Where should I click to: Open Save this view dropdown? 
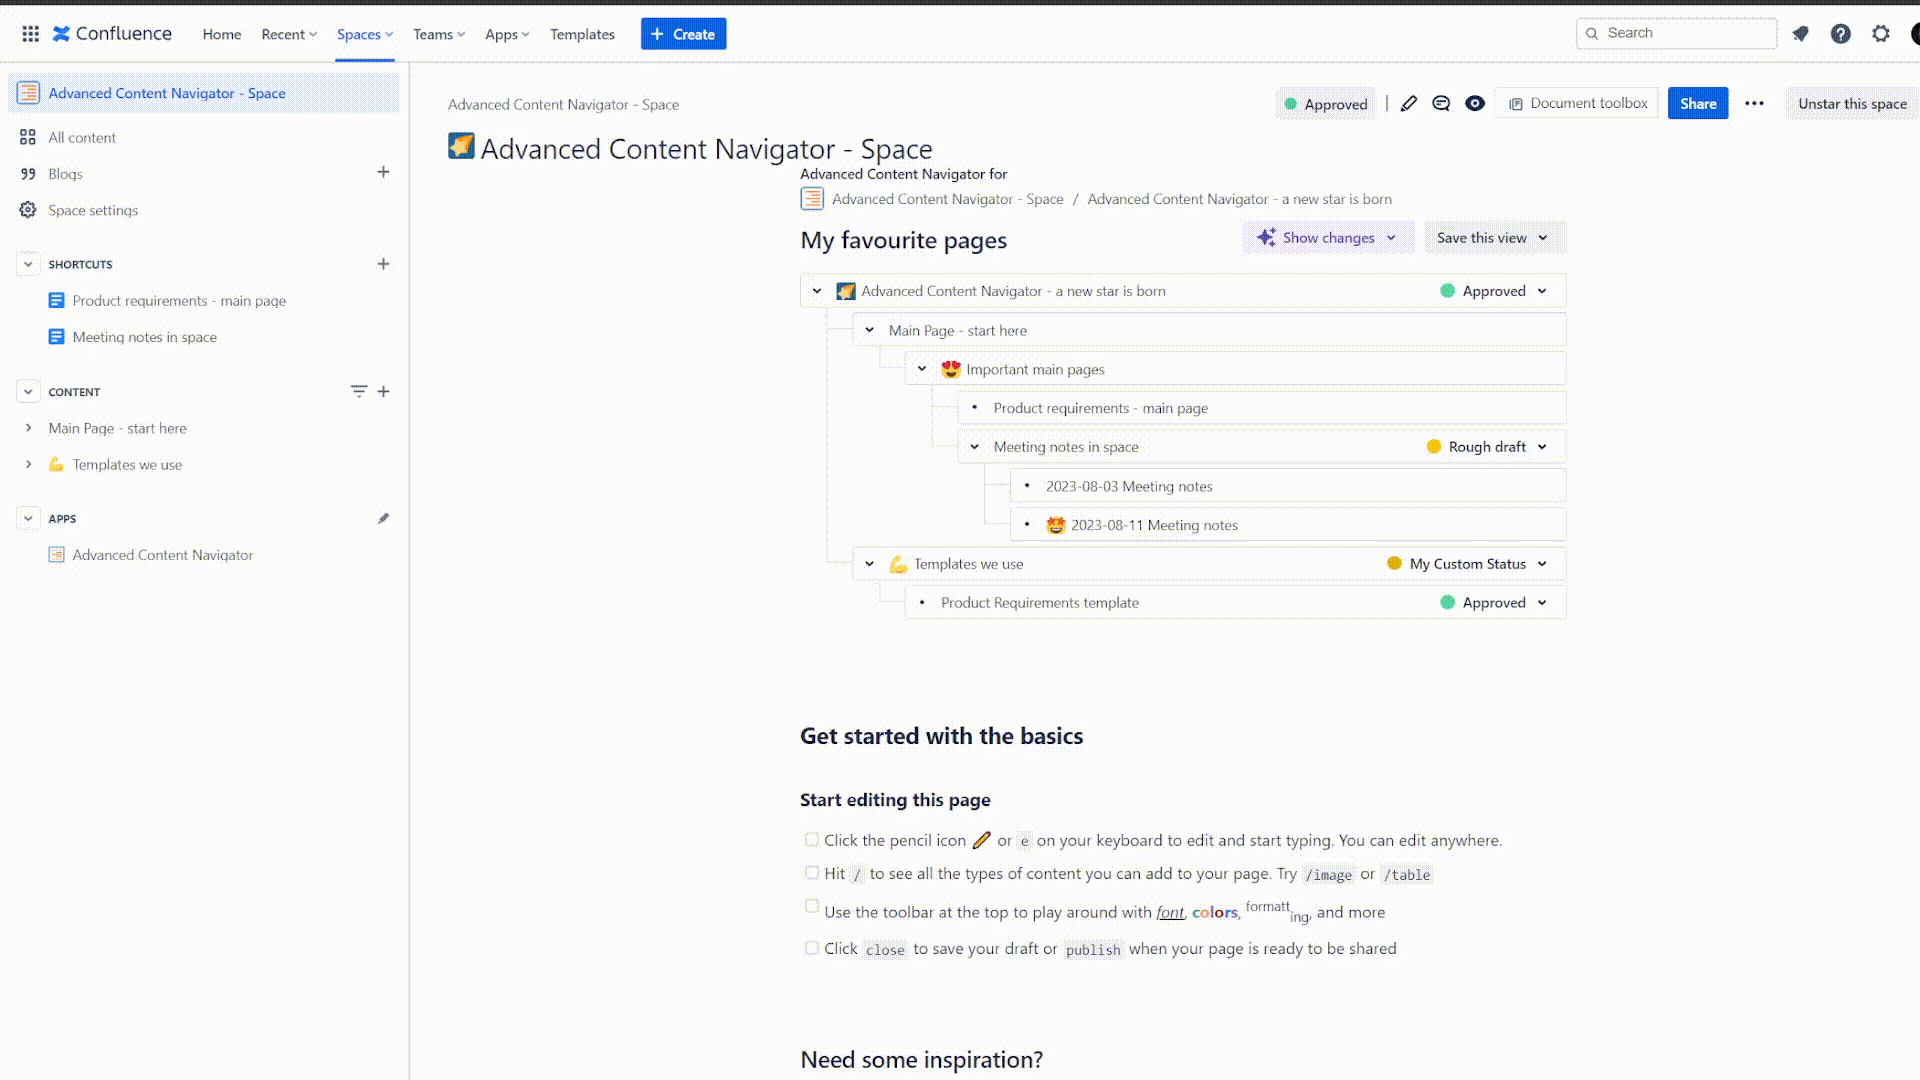click(x=1493, y=238)
